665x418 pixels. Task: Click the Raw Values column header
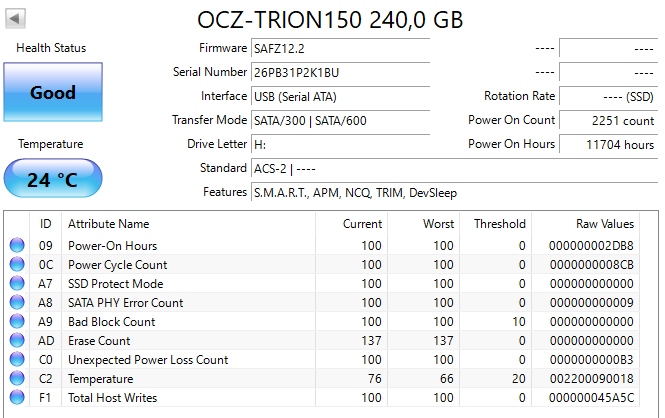coord(604,224)
